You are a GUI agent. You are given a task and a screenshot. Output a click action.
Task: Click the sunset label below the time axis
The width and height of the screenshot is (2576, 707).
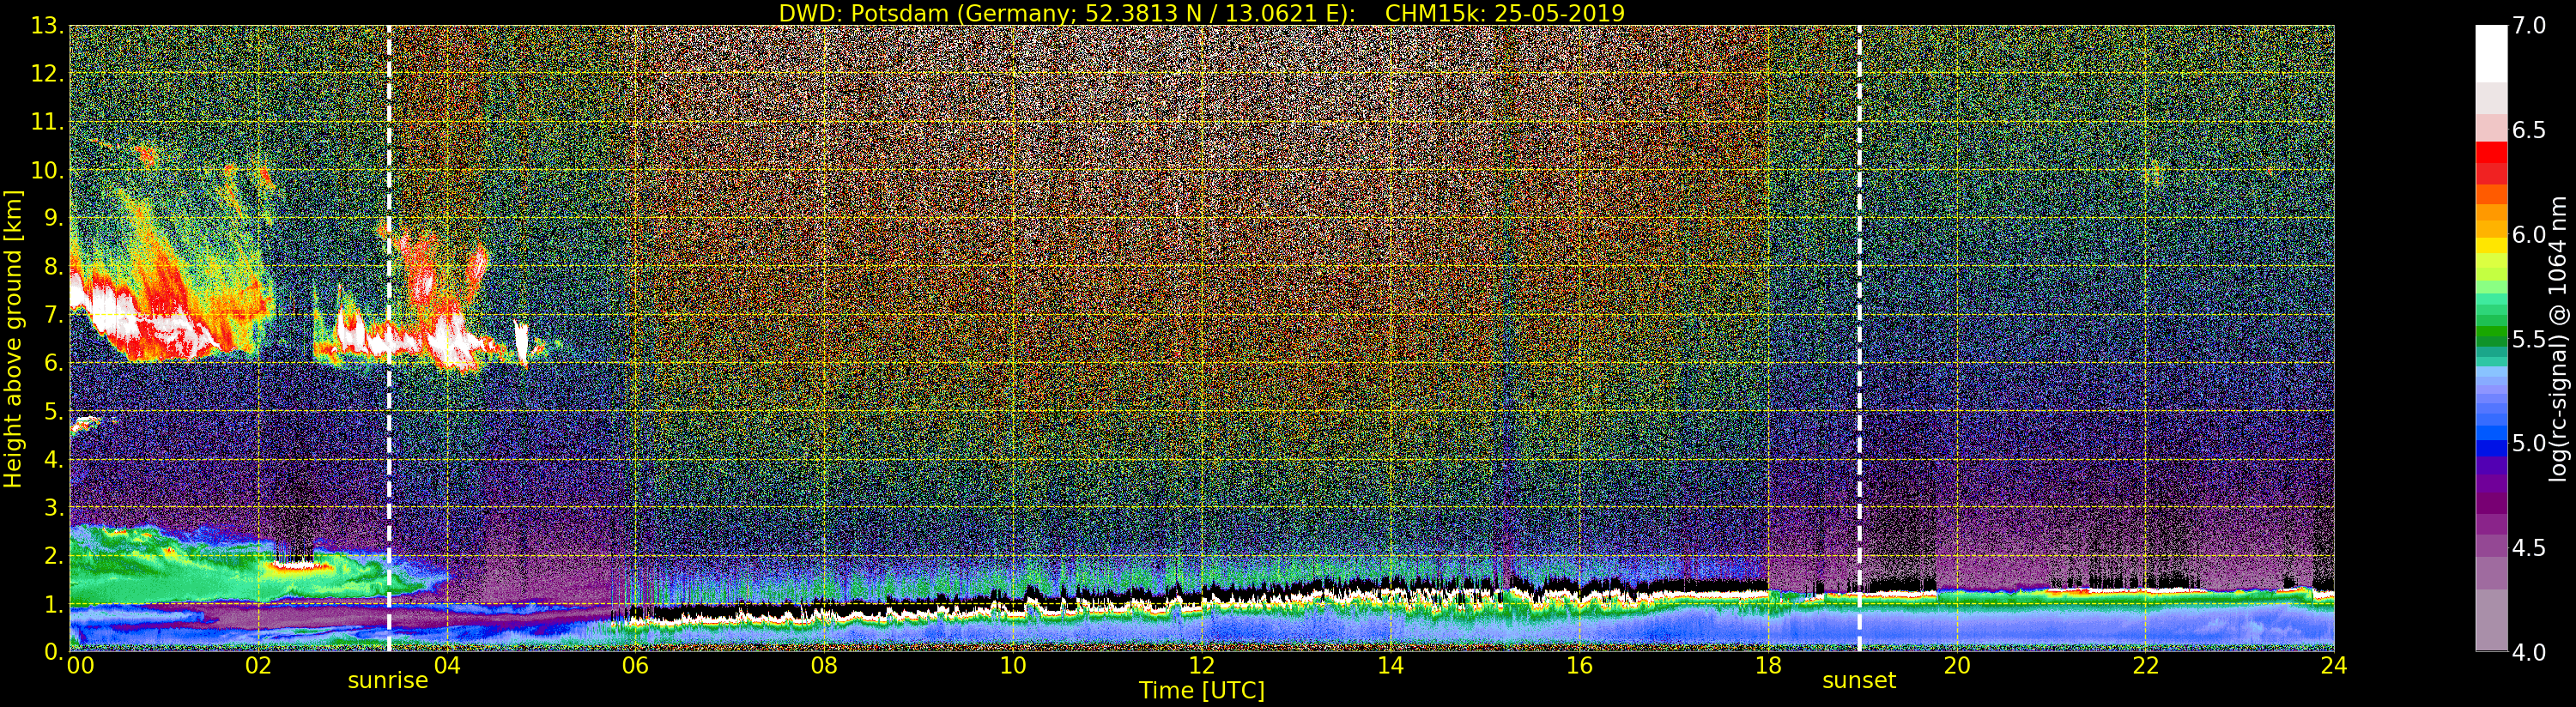(1858, 681)
